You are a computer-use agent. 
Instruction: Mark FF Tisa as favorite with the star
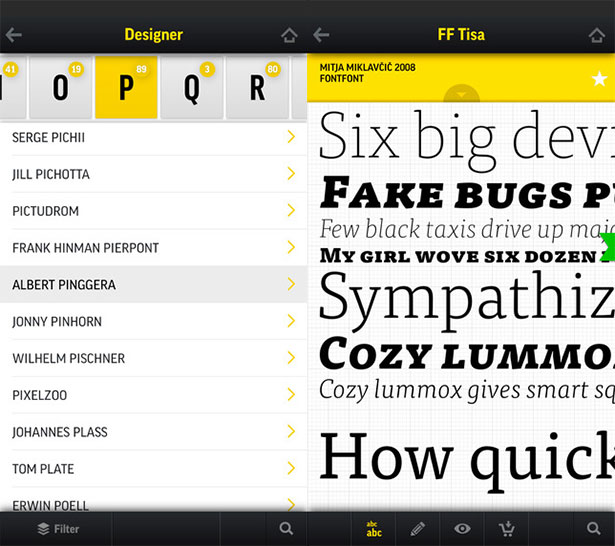coord(599,79)
